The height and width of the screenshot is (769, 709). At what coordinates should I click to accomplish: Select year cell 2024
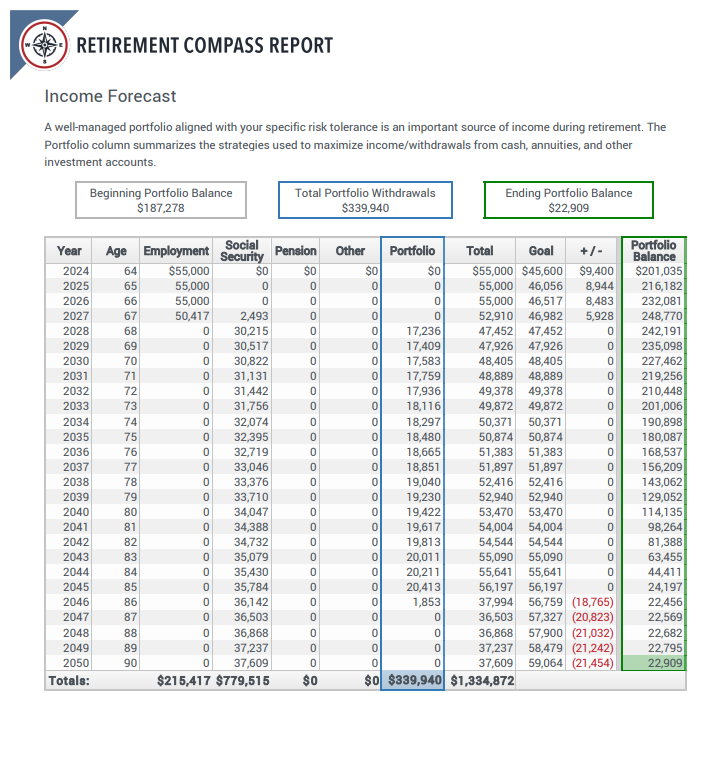(76, 271)
